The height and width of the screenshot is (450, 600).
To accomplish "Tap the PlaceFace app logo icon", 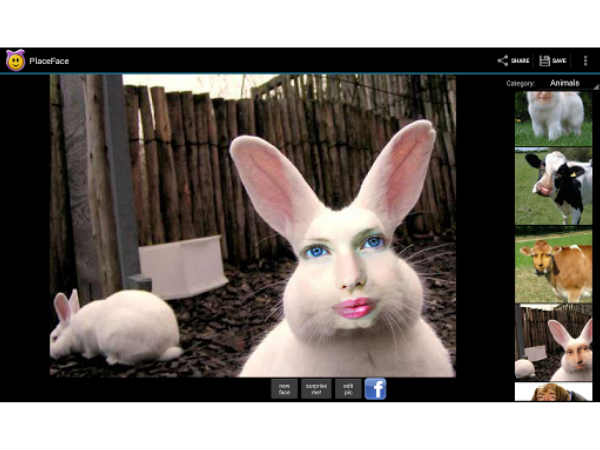I will 15,60.
